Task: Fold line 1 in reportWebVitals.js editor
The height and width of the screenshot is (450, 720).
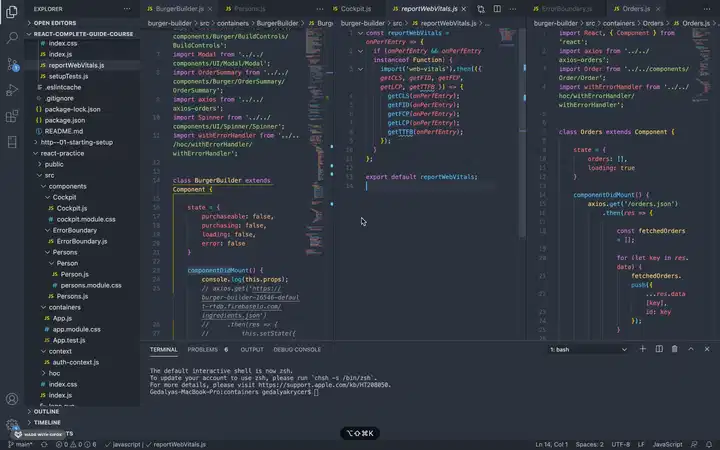Action: coord(360,33)
